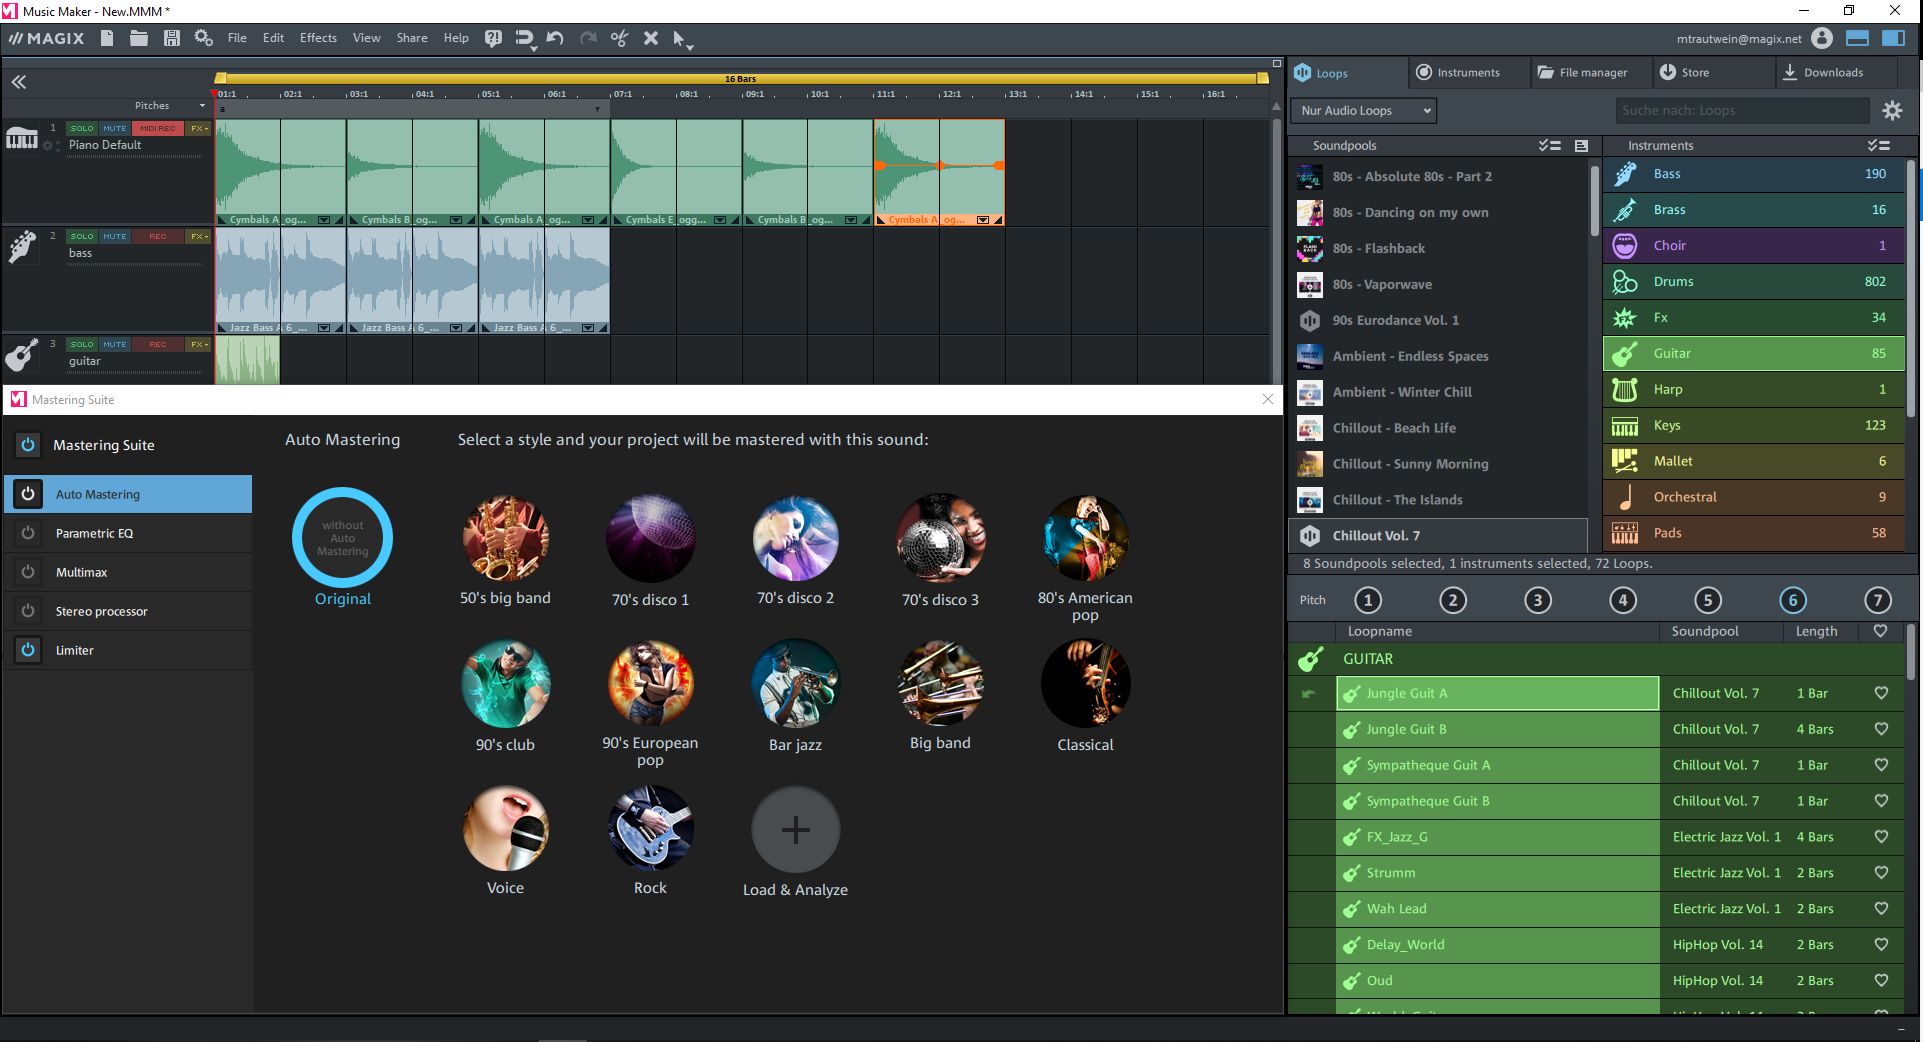This screenshot has height=1042, width=1923.
Task: Activate the mouse mode arrow tool
Action: (x=681, y=38)
